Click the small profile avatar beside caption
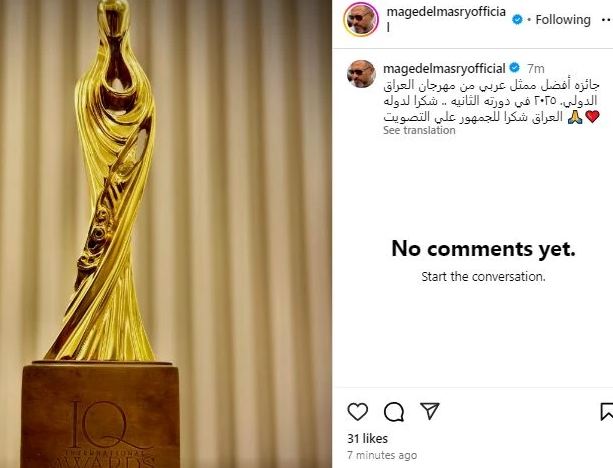This screenshot has height=468, width=613. coord(361,74)
